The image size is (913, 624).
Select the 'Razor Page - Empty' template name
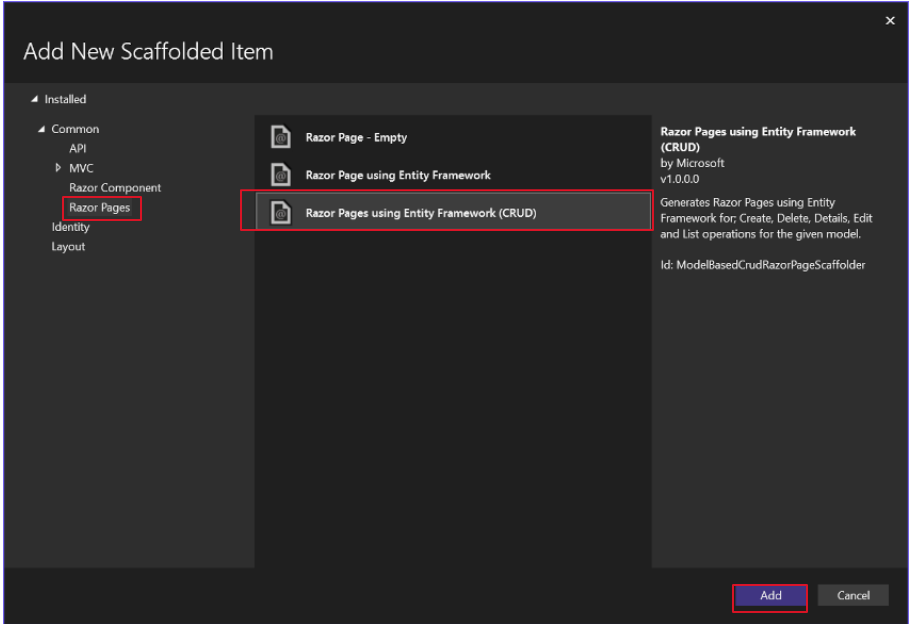[356, 138]
